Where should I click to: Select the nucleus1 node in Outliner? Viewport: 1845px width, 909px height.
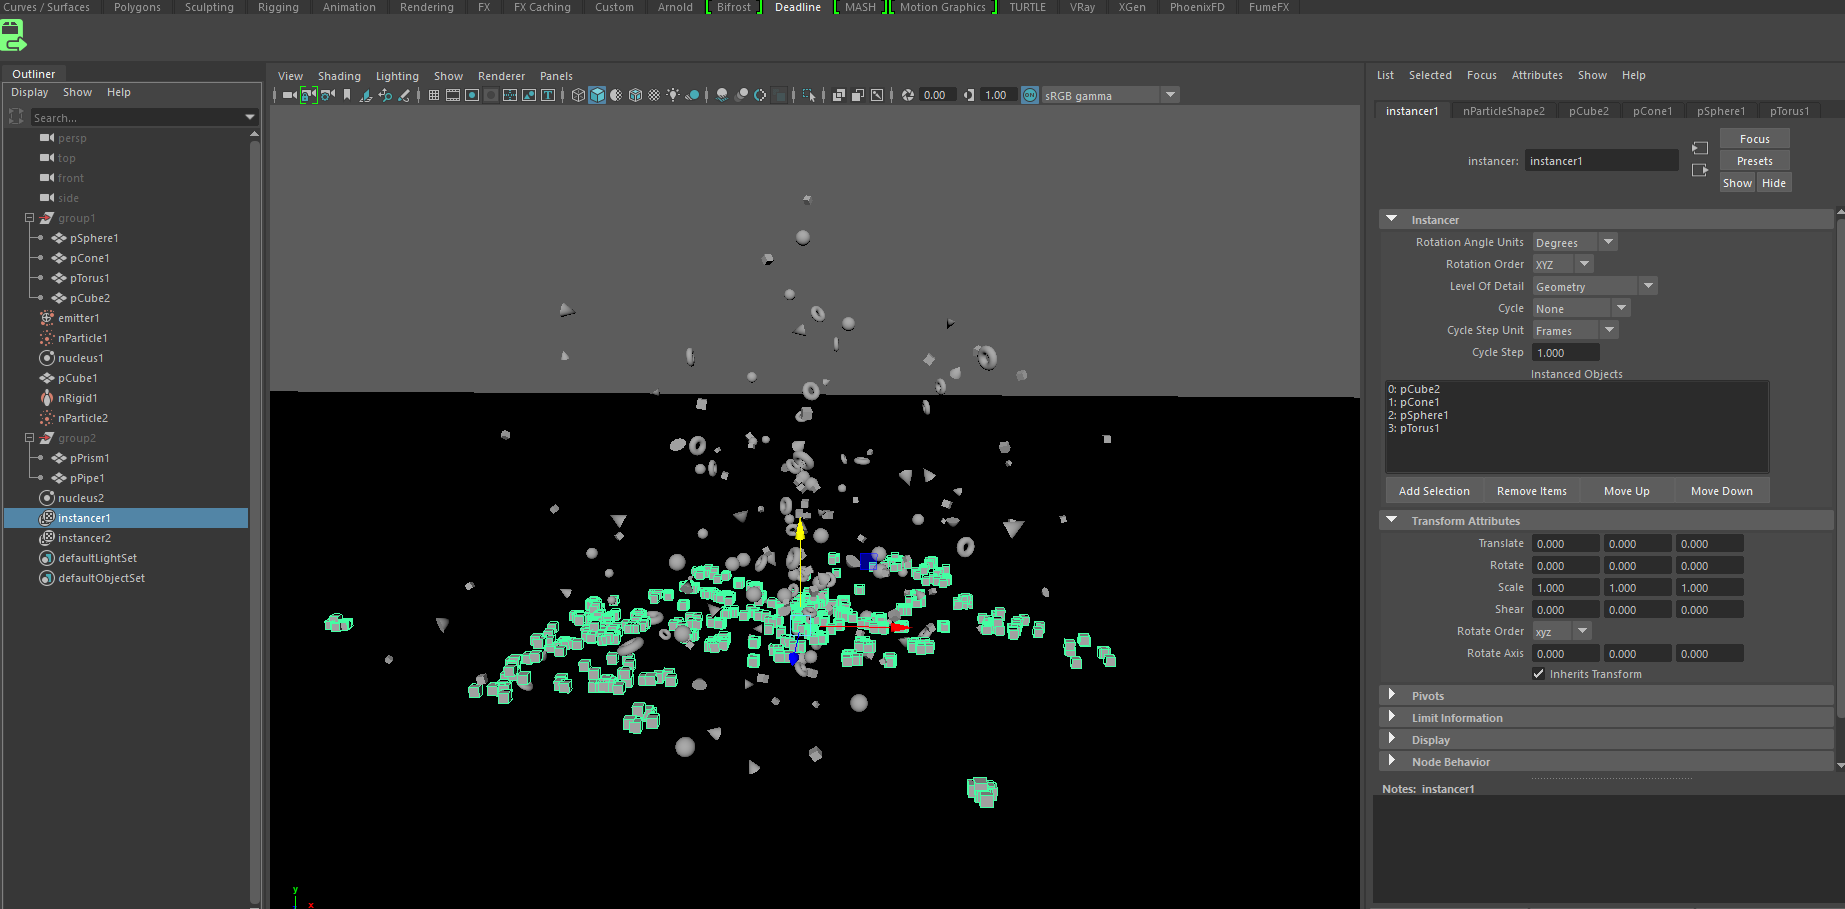pos(81,358)
